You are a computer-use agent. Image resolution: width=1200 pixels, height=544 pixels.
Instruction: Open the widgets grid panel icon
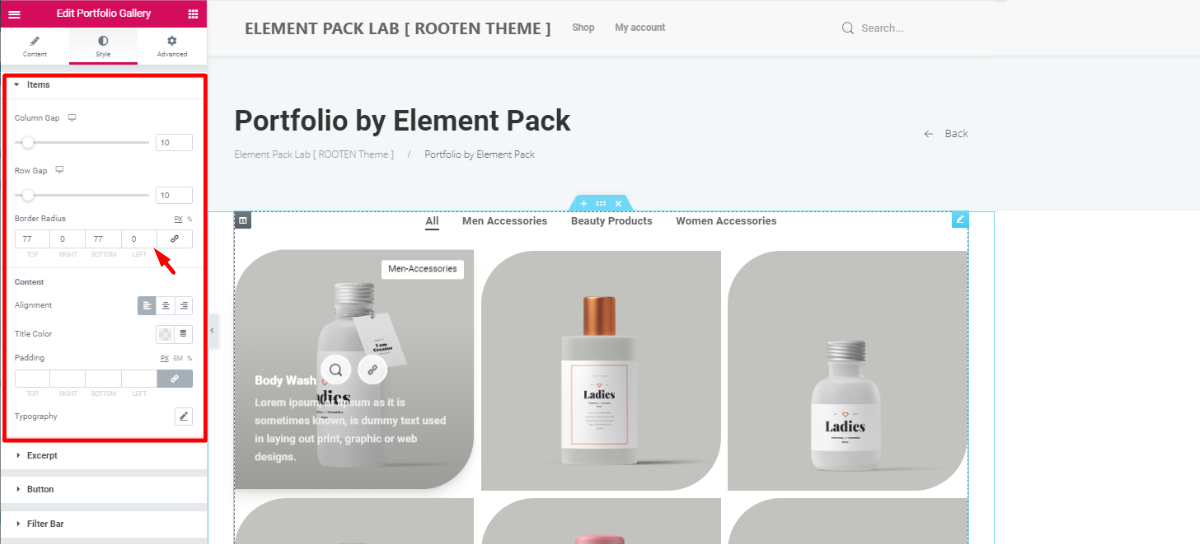point(193,14)
